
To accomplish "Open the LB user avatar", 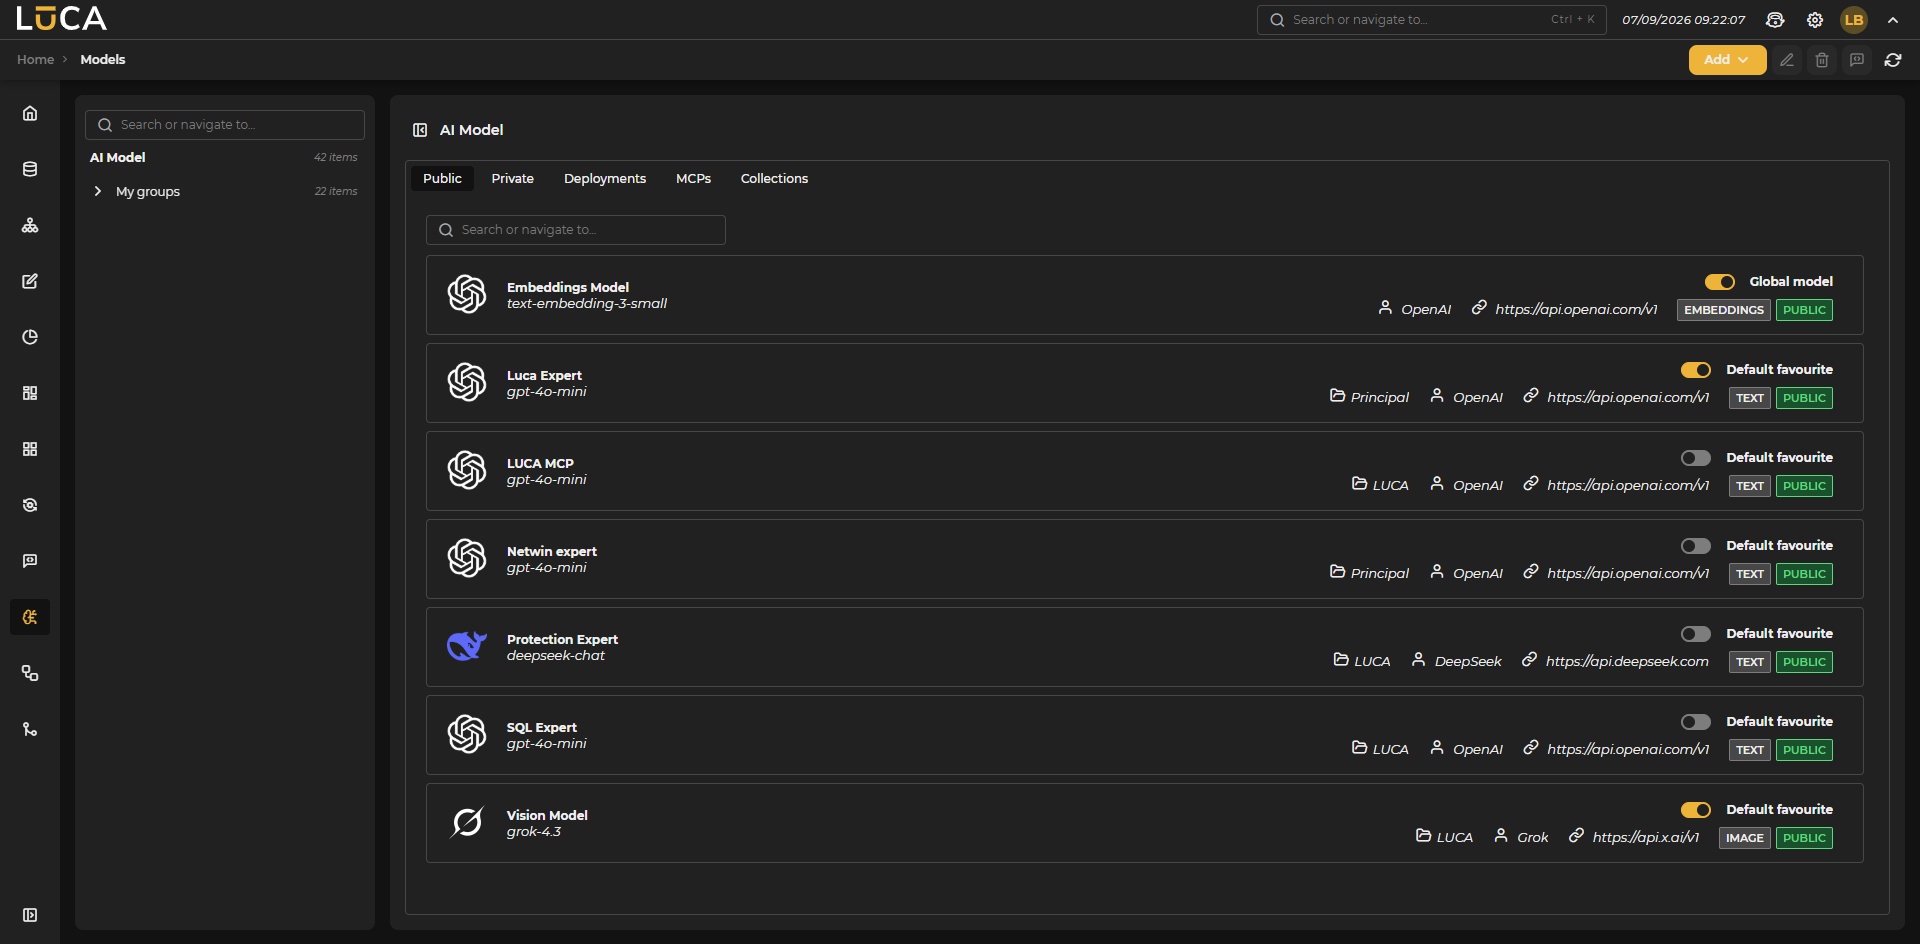I will pos(1854,20).
